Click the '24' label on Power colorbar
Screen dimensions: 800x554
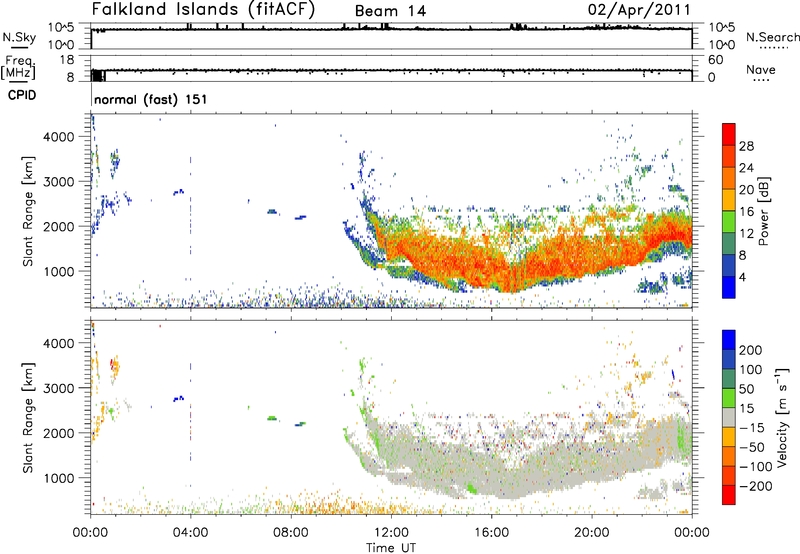(746, 168)
